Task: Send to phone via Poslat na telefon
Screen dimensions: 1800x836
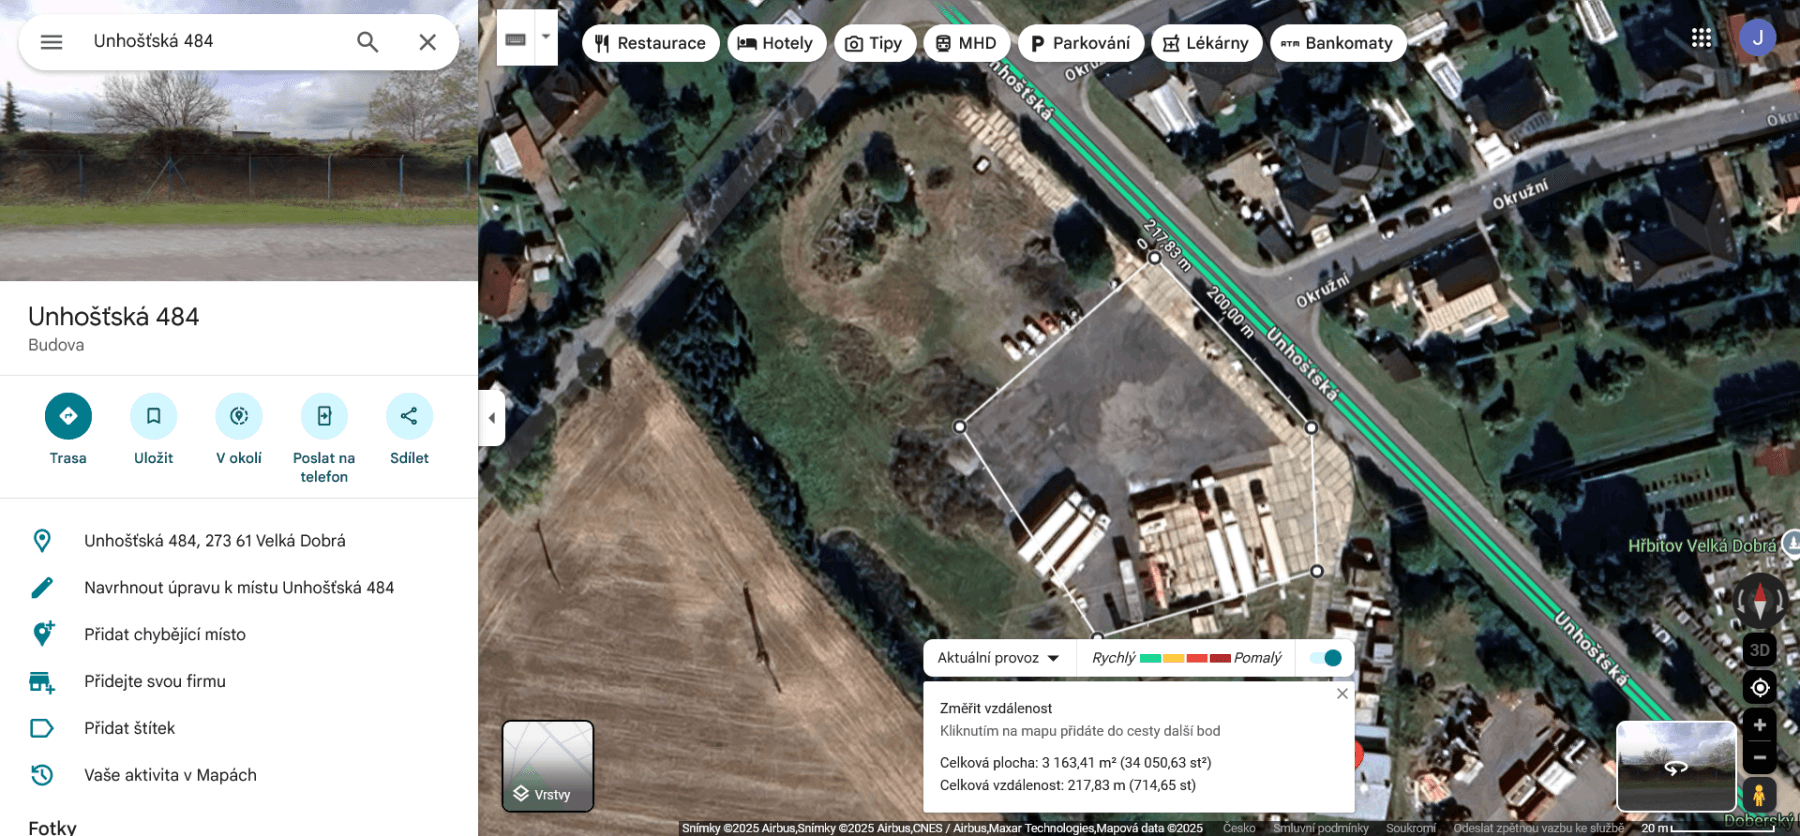Action: [324, 439]
